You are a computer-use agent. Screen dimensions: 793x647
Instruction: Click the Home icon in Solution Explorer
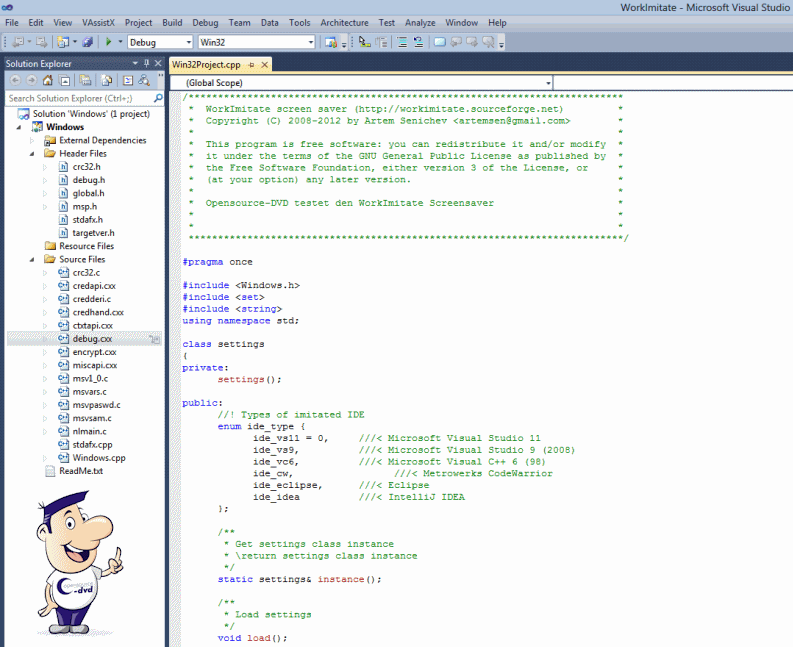(x=48, y=80)
